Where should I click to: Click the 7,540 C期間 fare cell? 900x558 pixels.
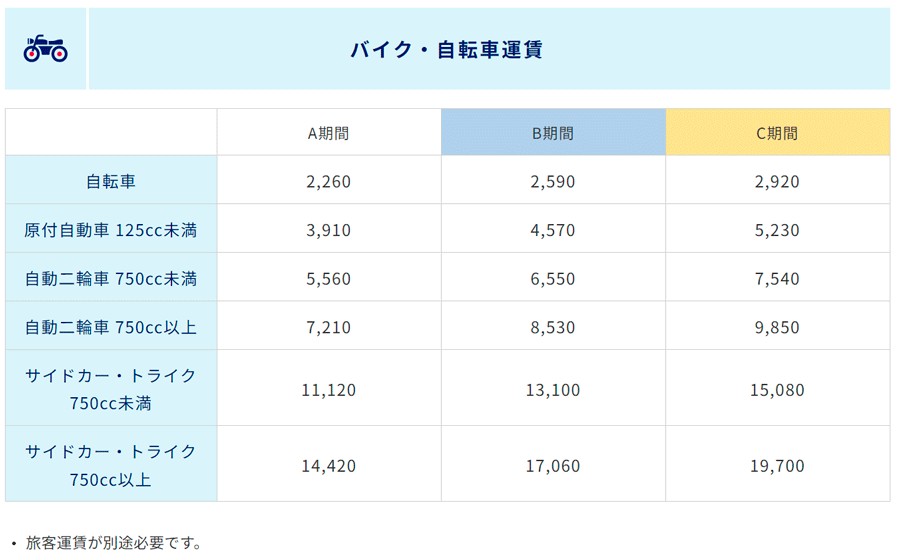coord(778,278)
